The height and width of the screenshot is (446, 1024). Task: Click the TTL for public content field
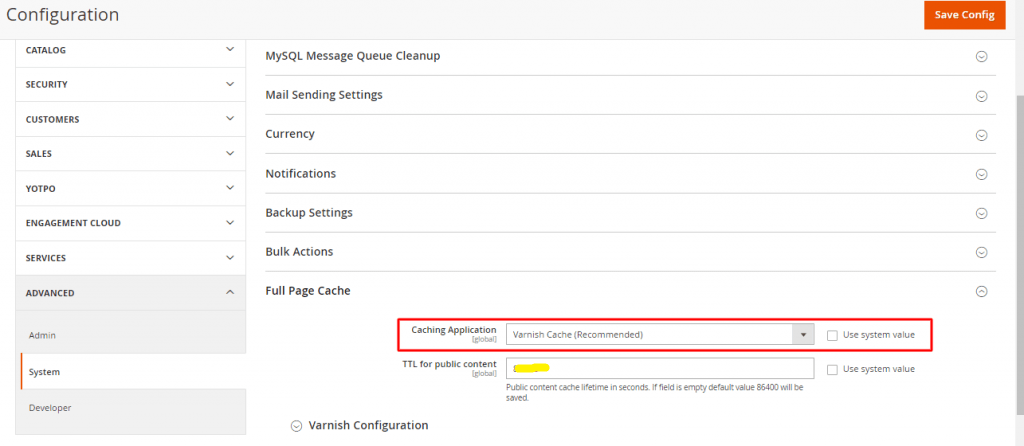[x=660, y=368]
